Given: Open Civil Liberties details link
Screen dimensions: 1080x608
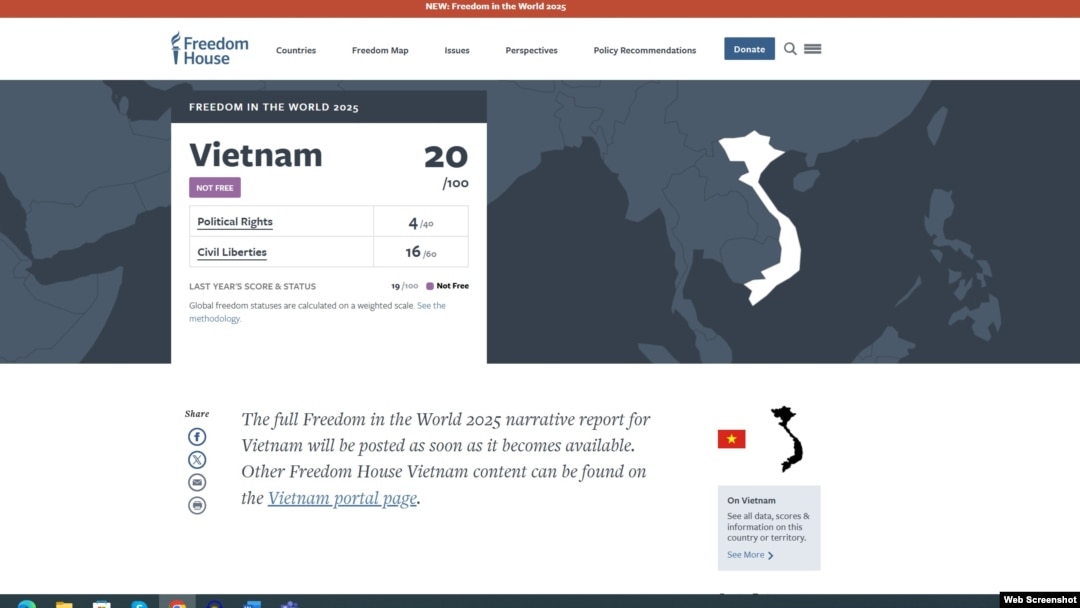Looking at the screenshot, I should coord(232,252).
